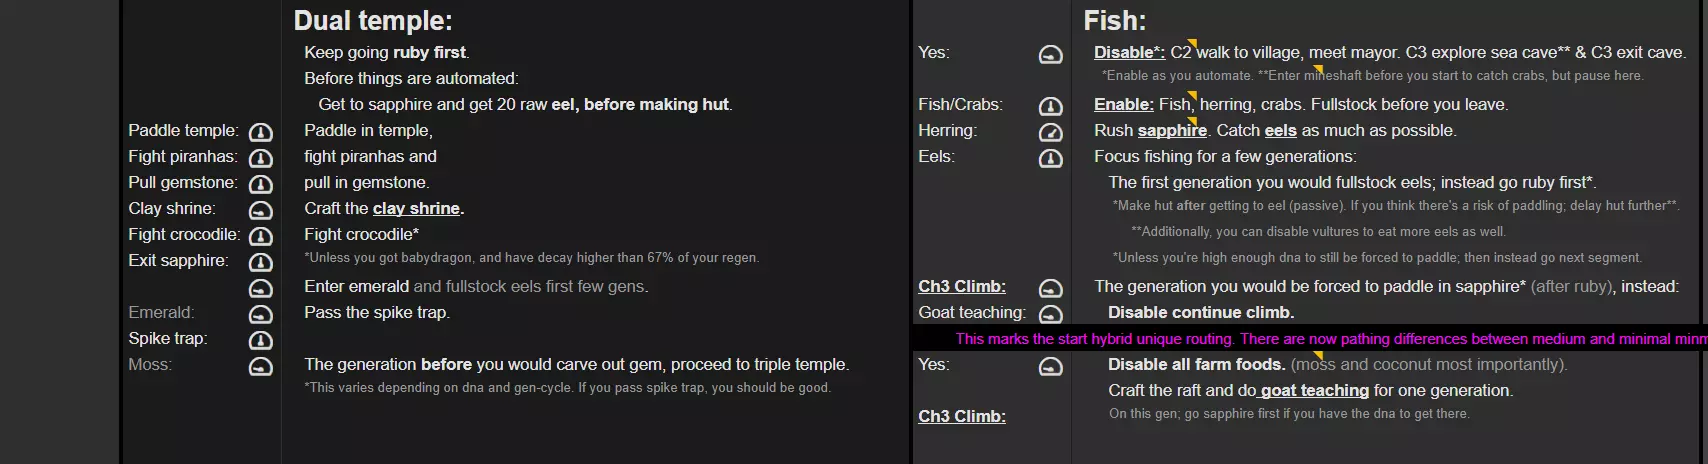Click the gauge icon next to Fight crocodile

click(260, 236)
